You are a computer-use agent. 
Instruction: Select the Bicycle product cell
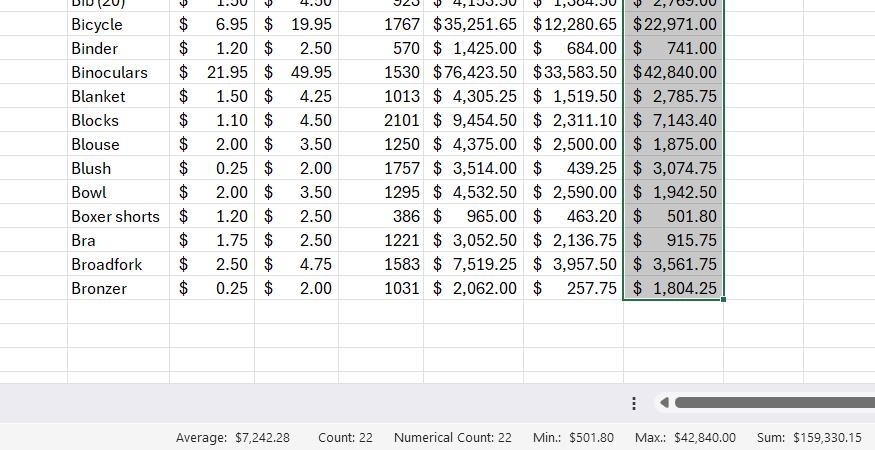(118, 25)
